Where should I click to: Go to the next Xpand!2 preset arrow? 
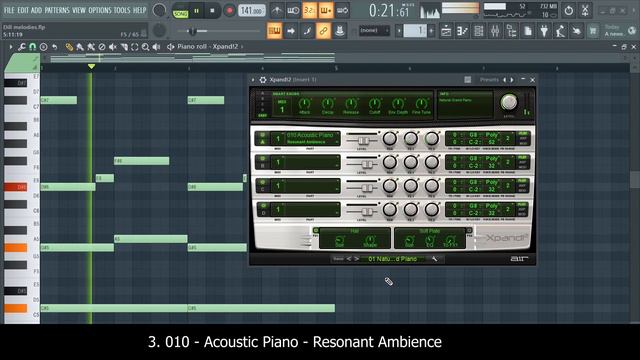tap(512, 80)
